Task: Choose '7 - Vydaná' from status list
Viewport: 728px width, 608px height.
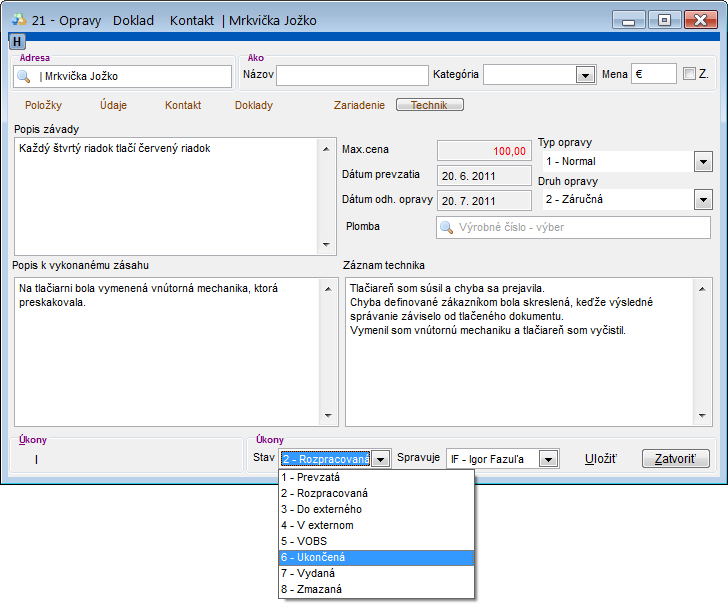Action: 376,573
